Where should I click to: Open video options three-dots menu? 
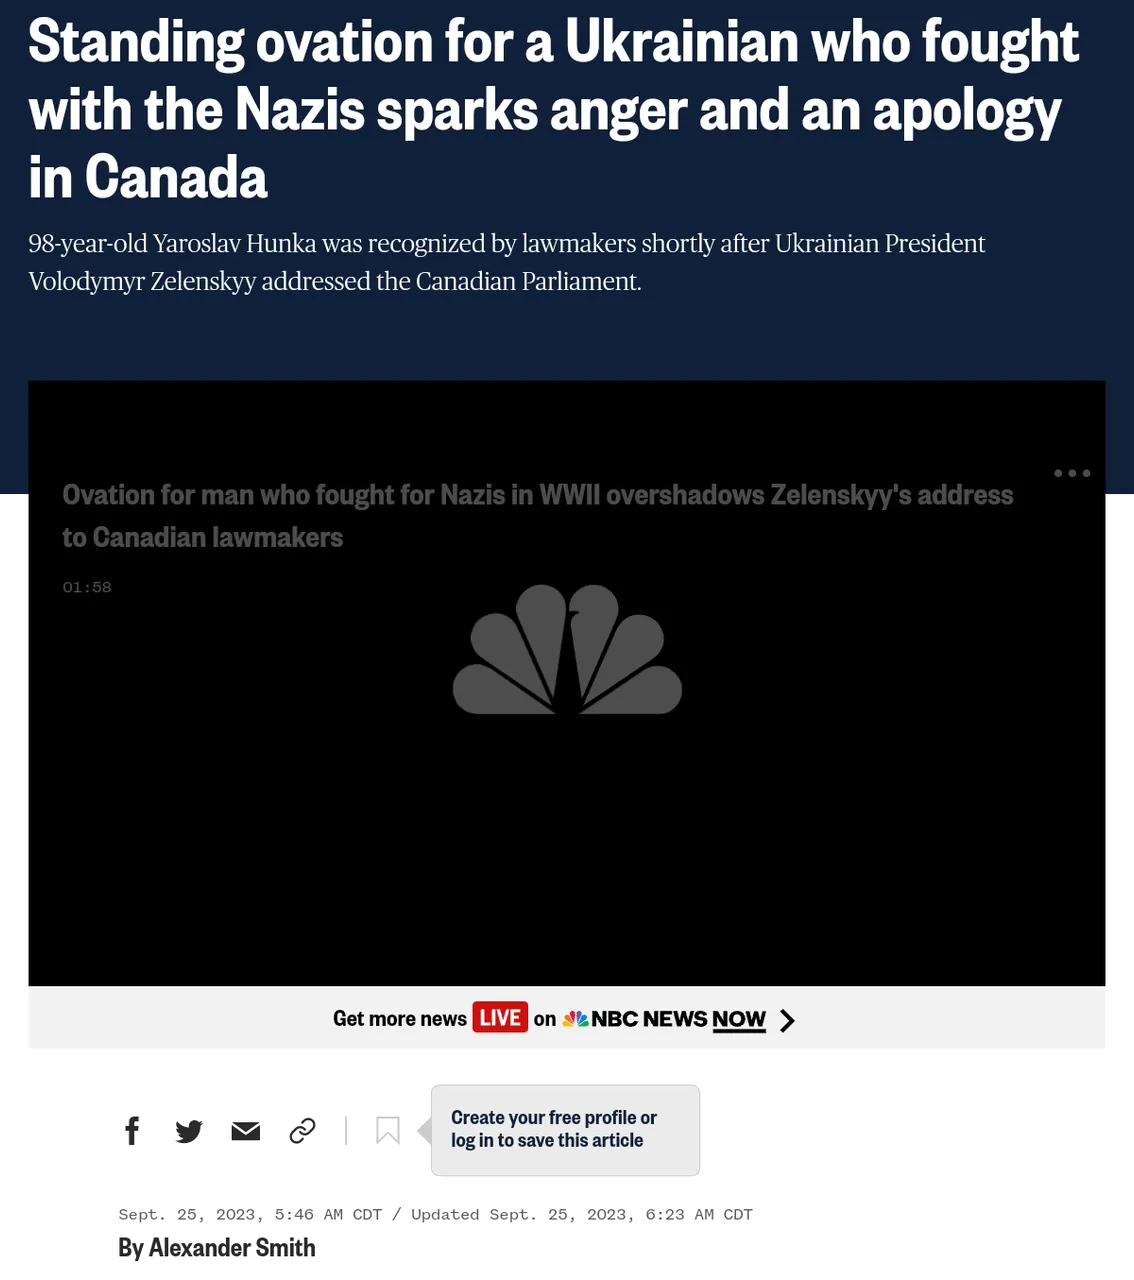(1072, 473)
